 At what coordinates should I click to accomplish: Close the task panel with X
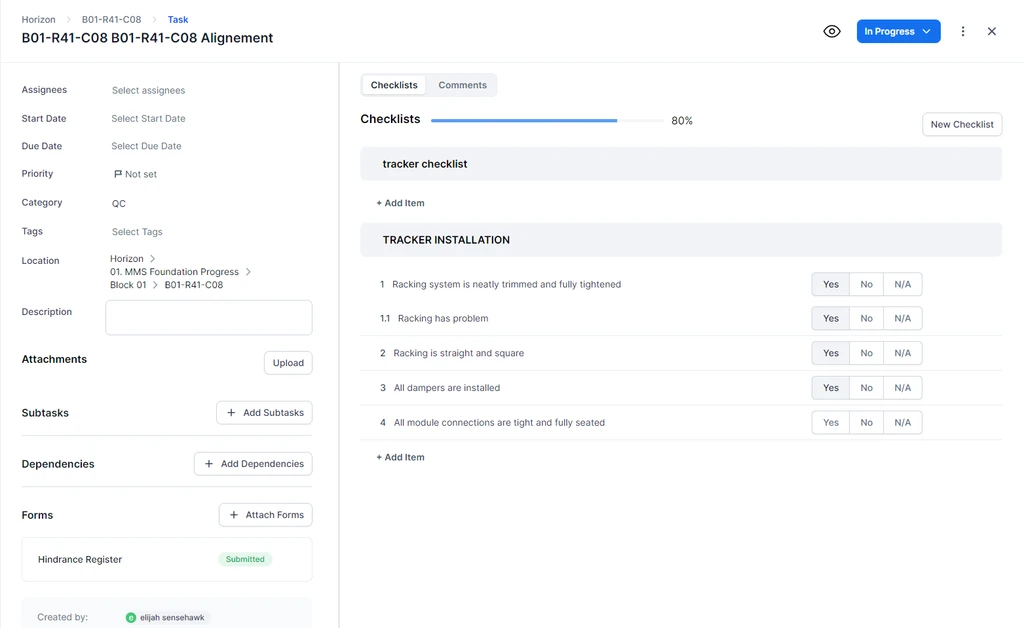[992, 31]
